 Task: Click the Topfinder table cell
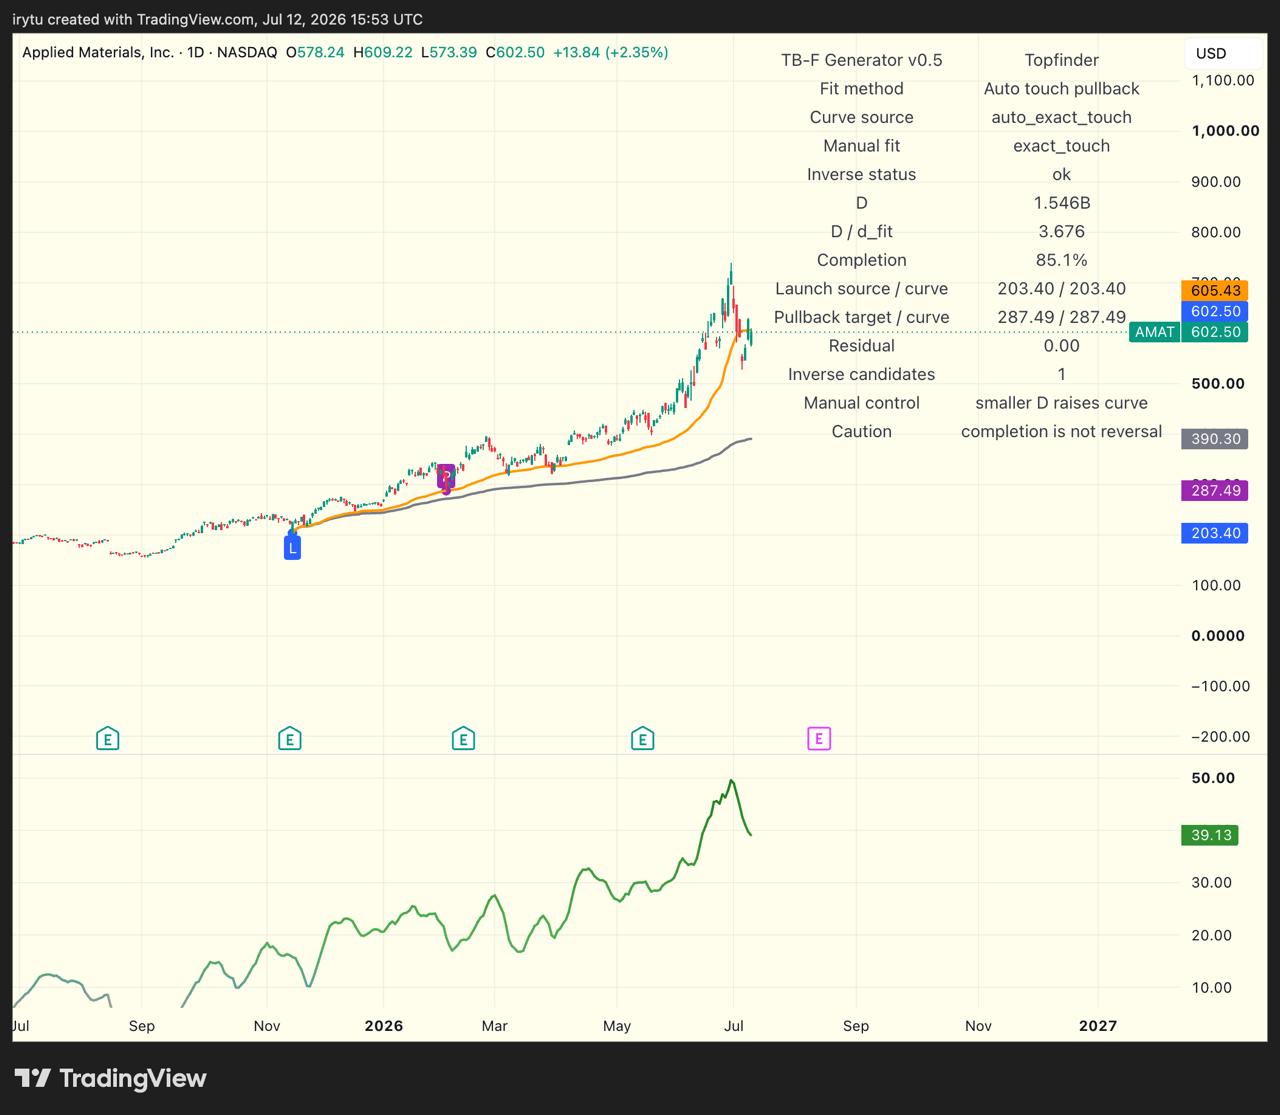(1061, 60)
